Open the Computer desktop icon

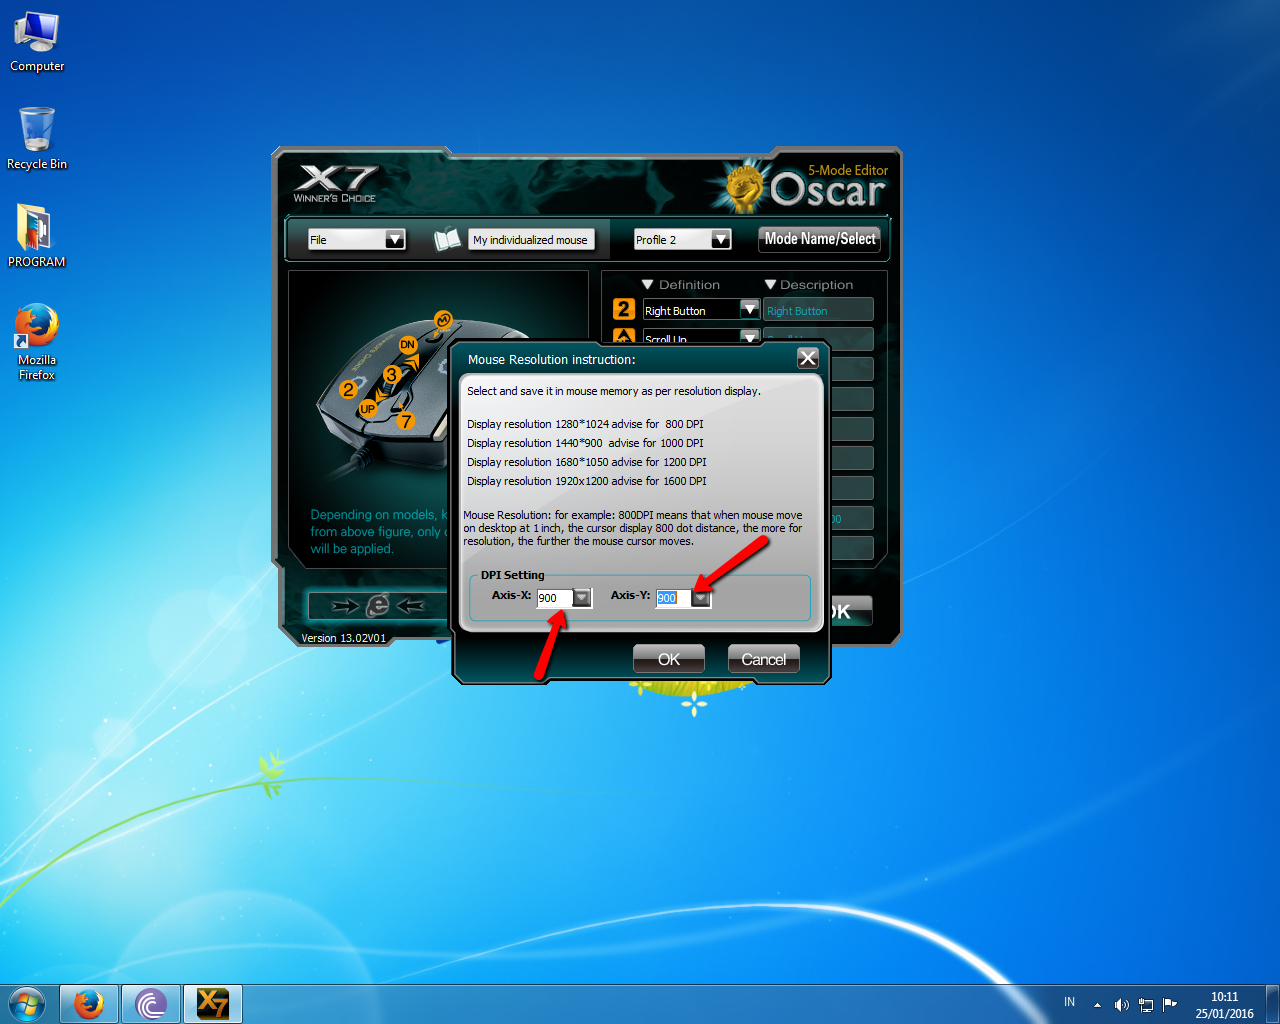click(x=37, y=43)
